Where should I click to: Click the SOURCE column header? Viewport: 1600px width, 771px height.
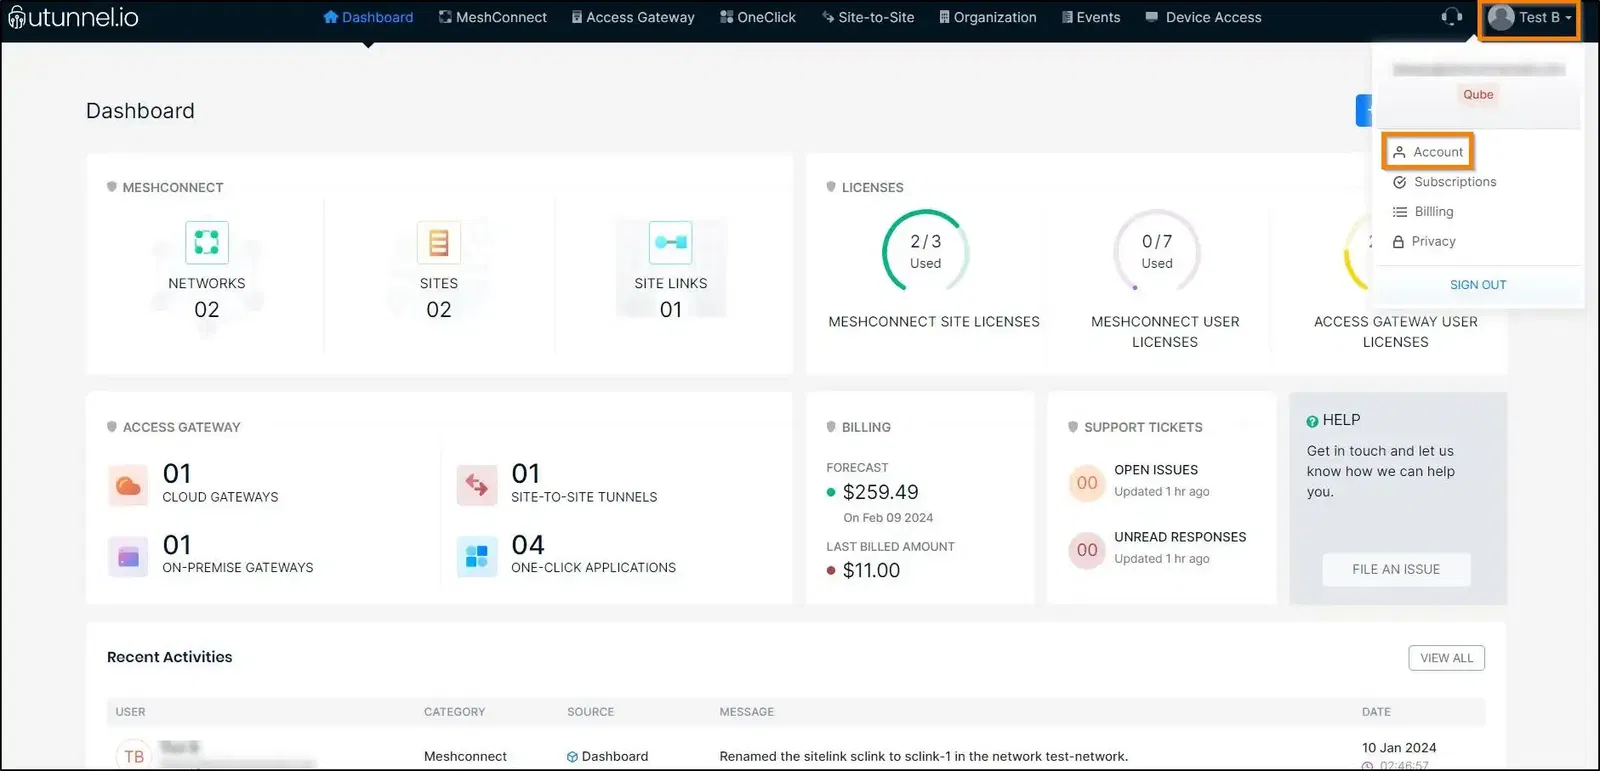coord(591,712)
